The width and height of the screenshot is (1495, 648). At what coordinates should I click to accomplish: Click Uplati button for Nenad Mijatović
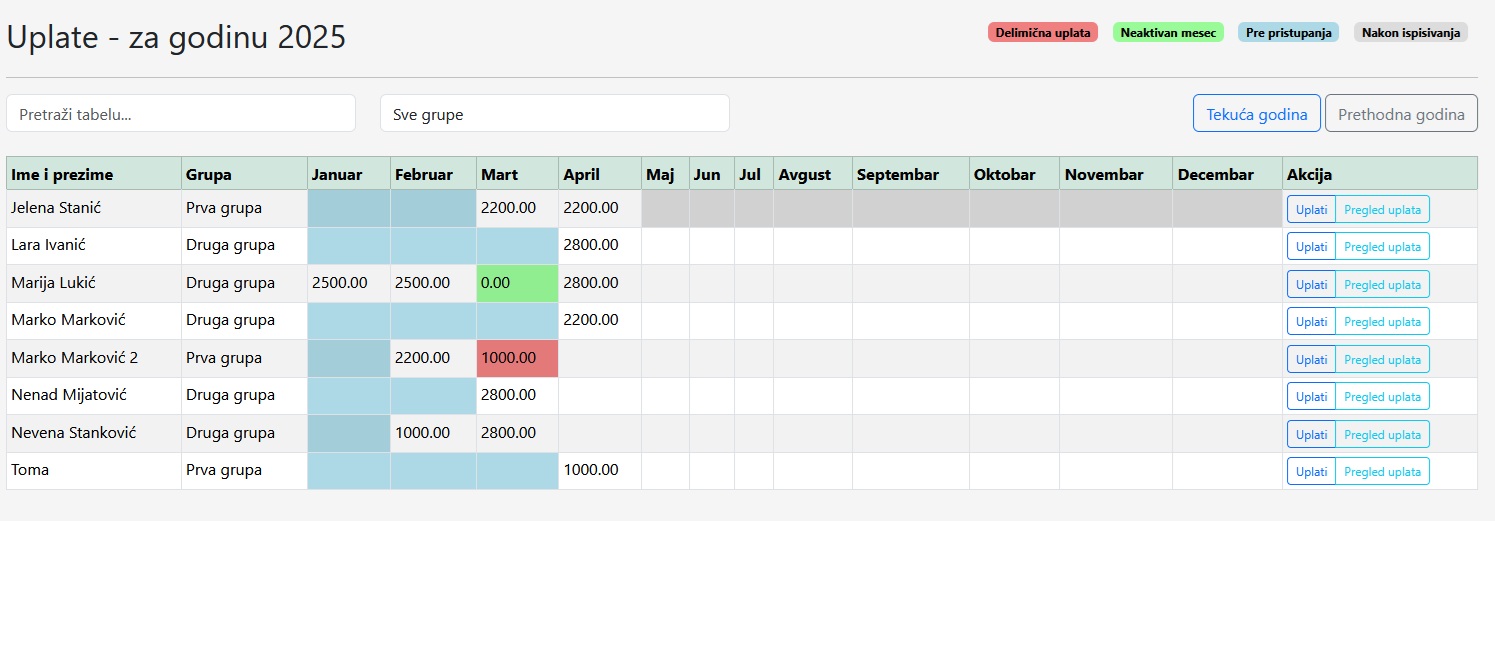coord(1311,396)
